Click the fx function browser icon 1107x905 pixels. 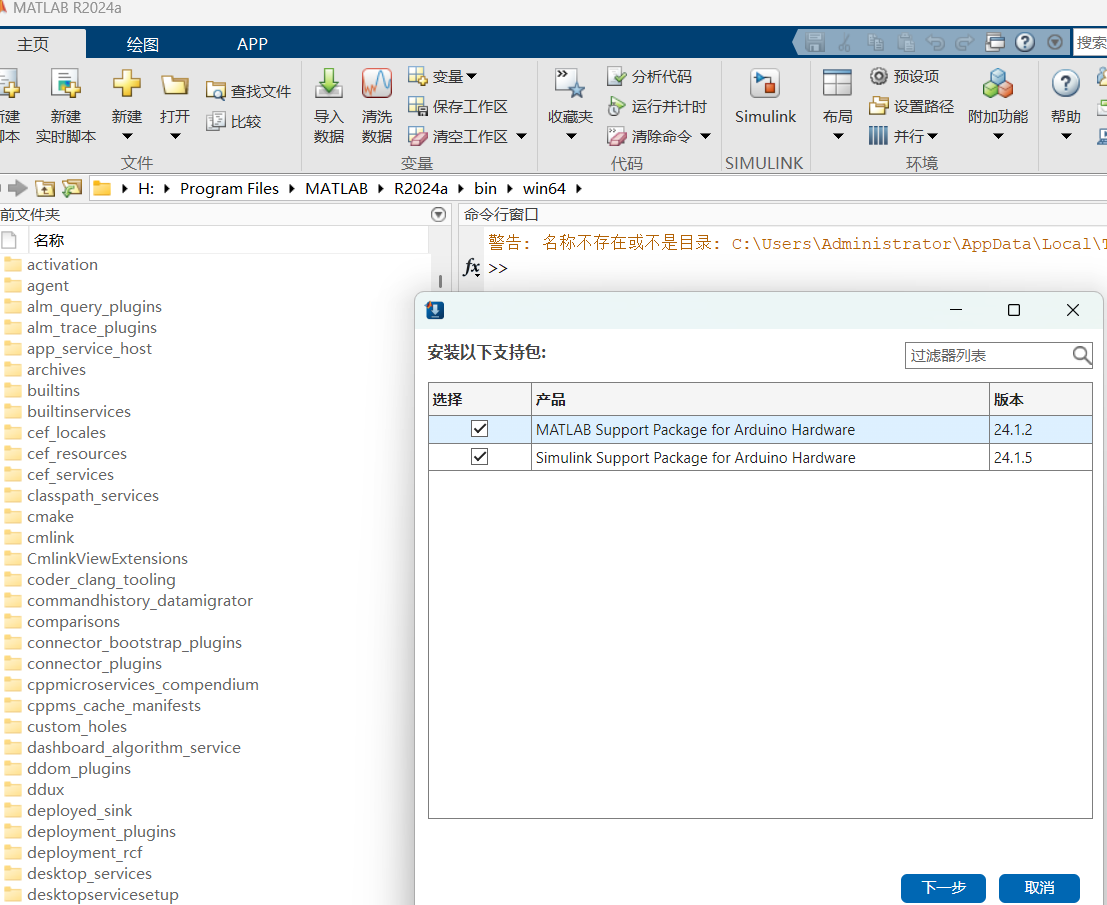[472, 268]
